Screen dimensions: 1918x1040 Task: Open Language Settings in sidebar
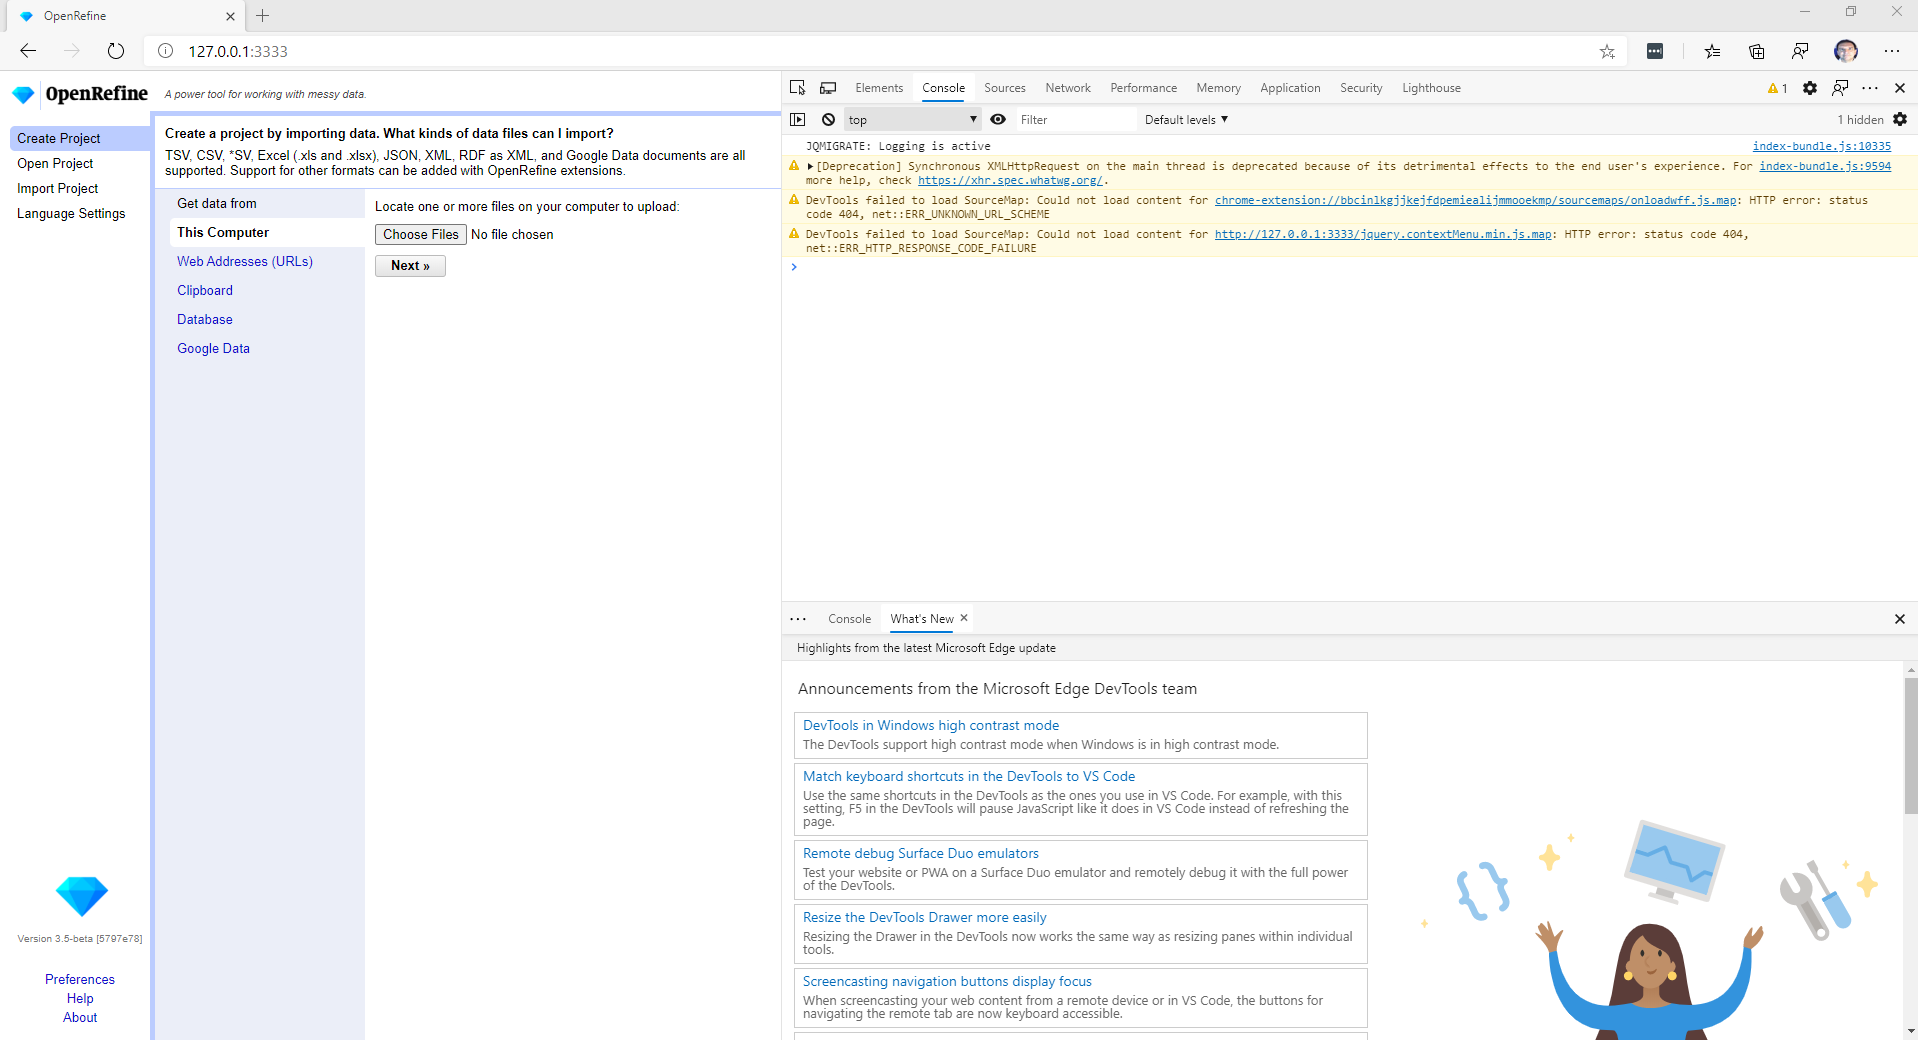point(71,213)
